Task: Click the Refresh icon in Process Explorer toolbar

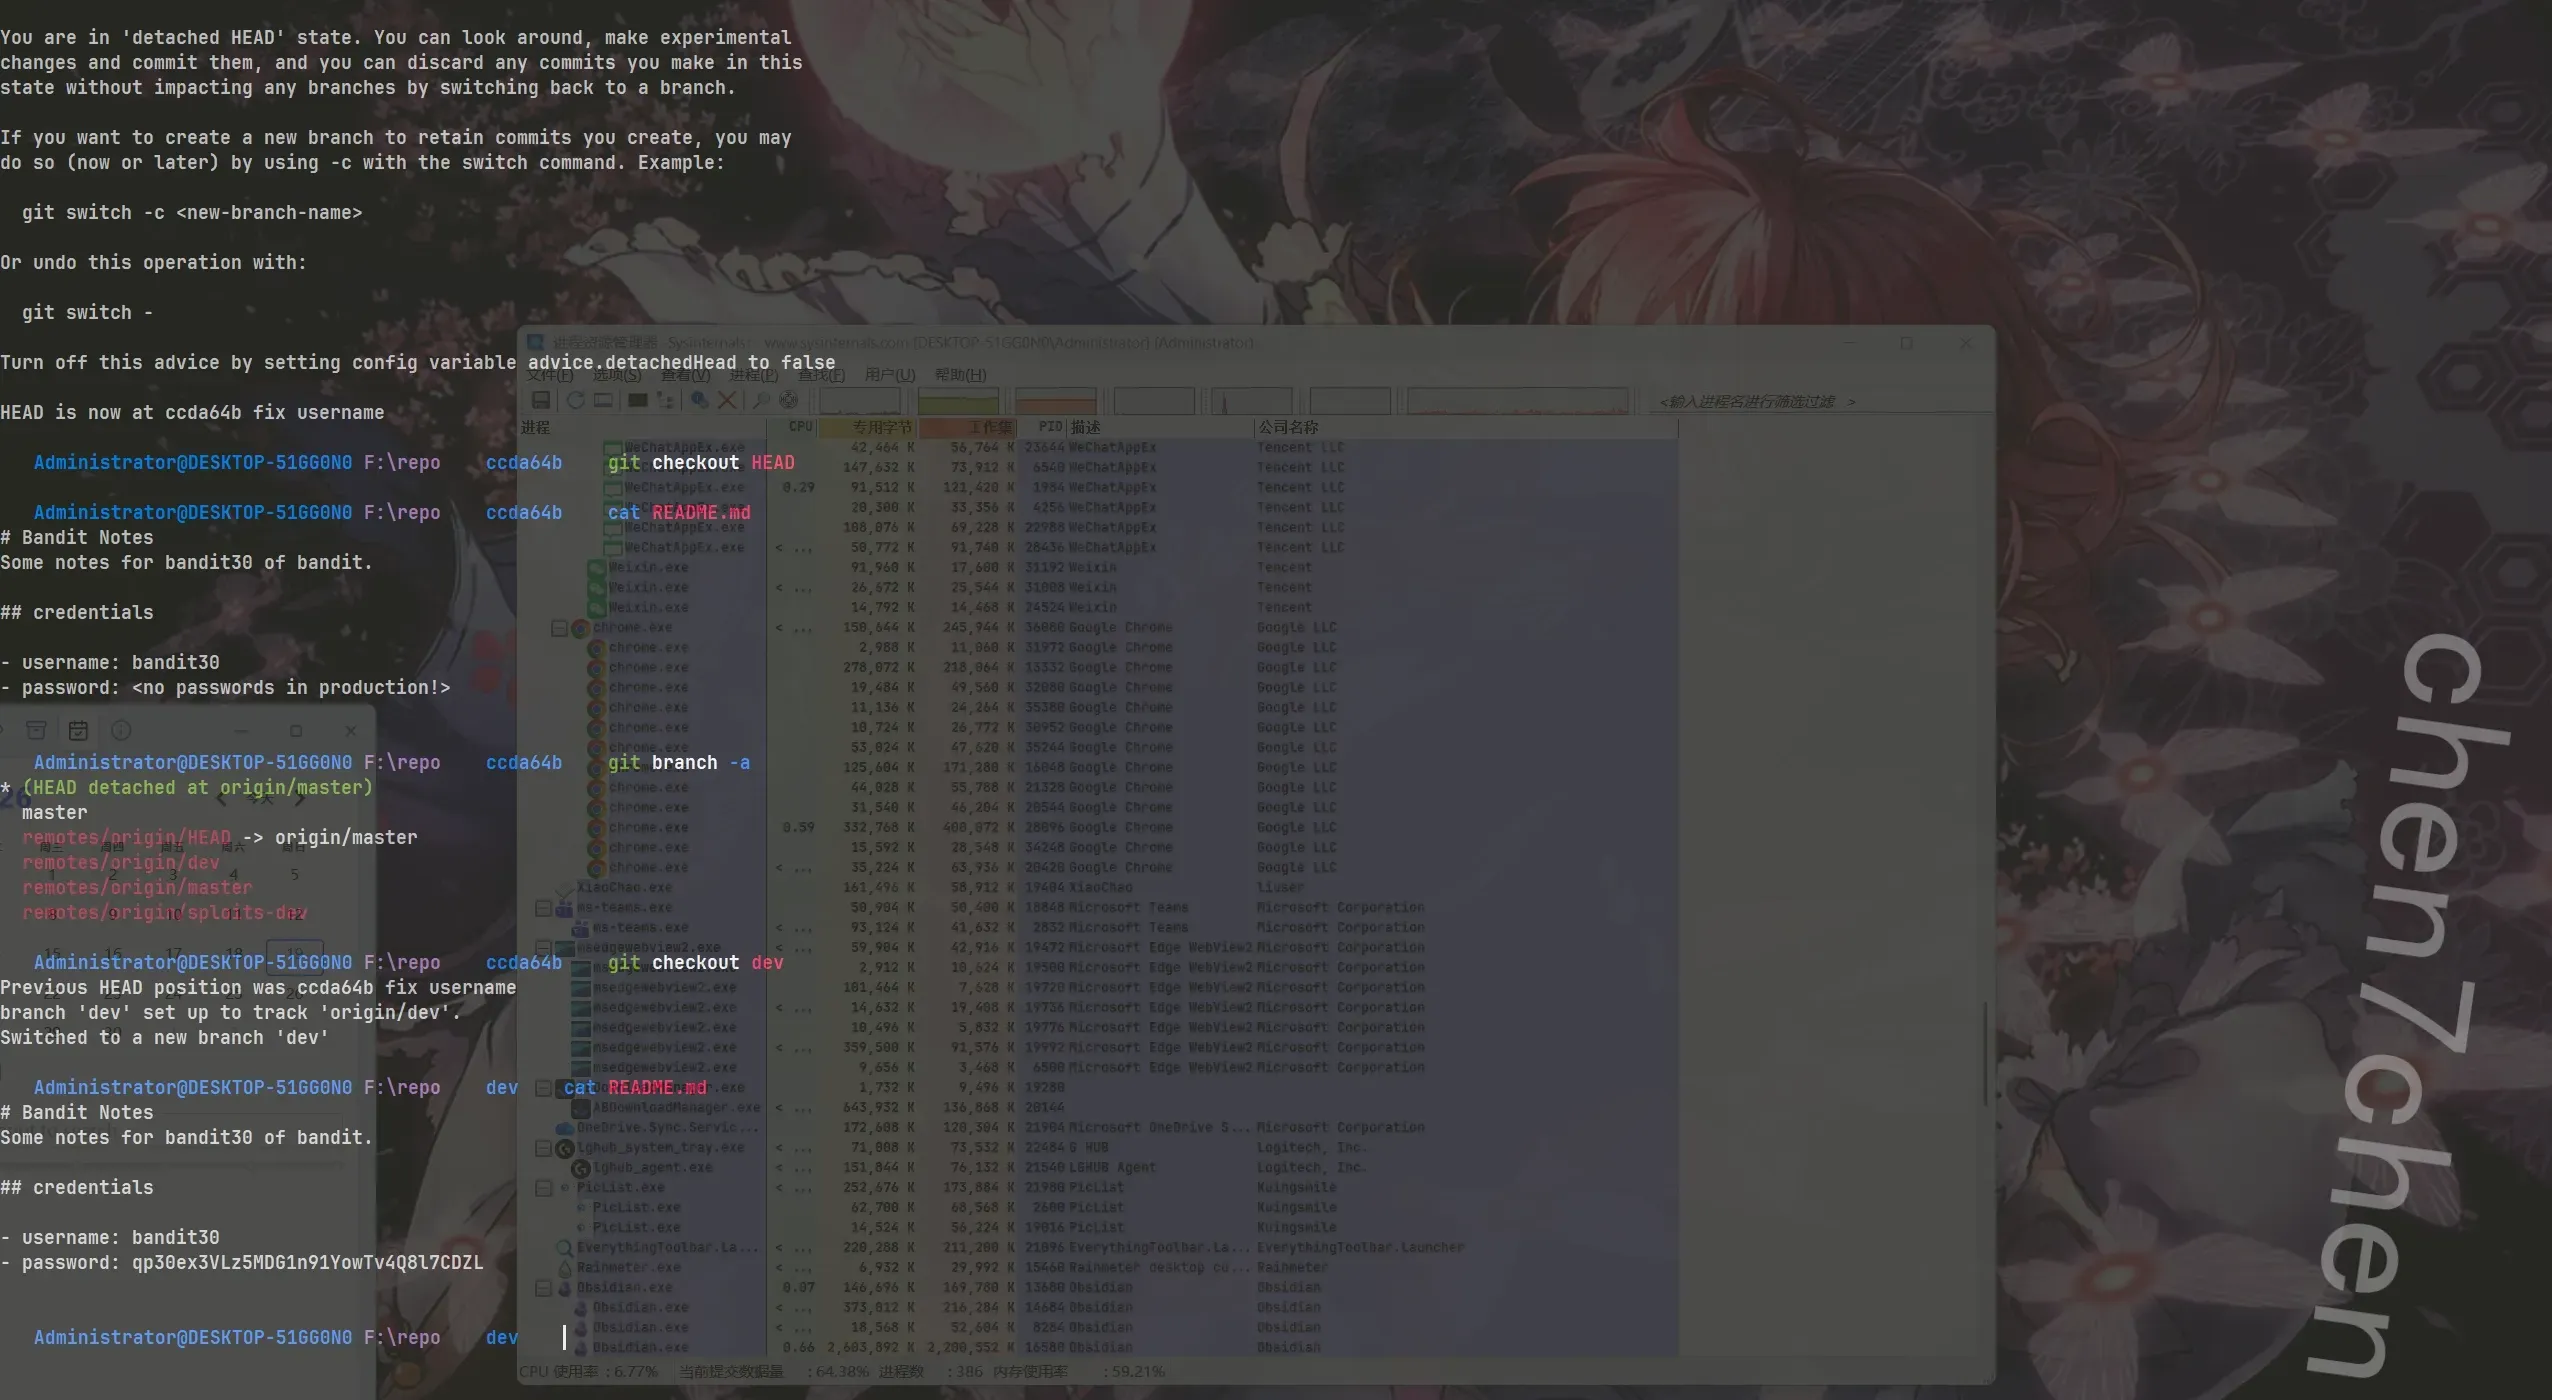Action: [576, 401]
